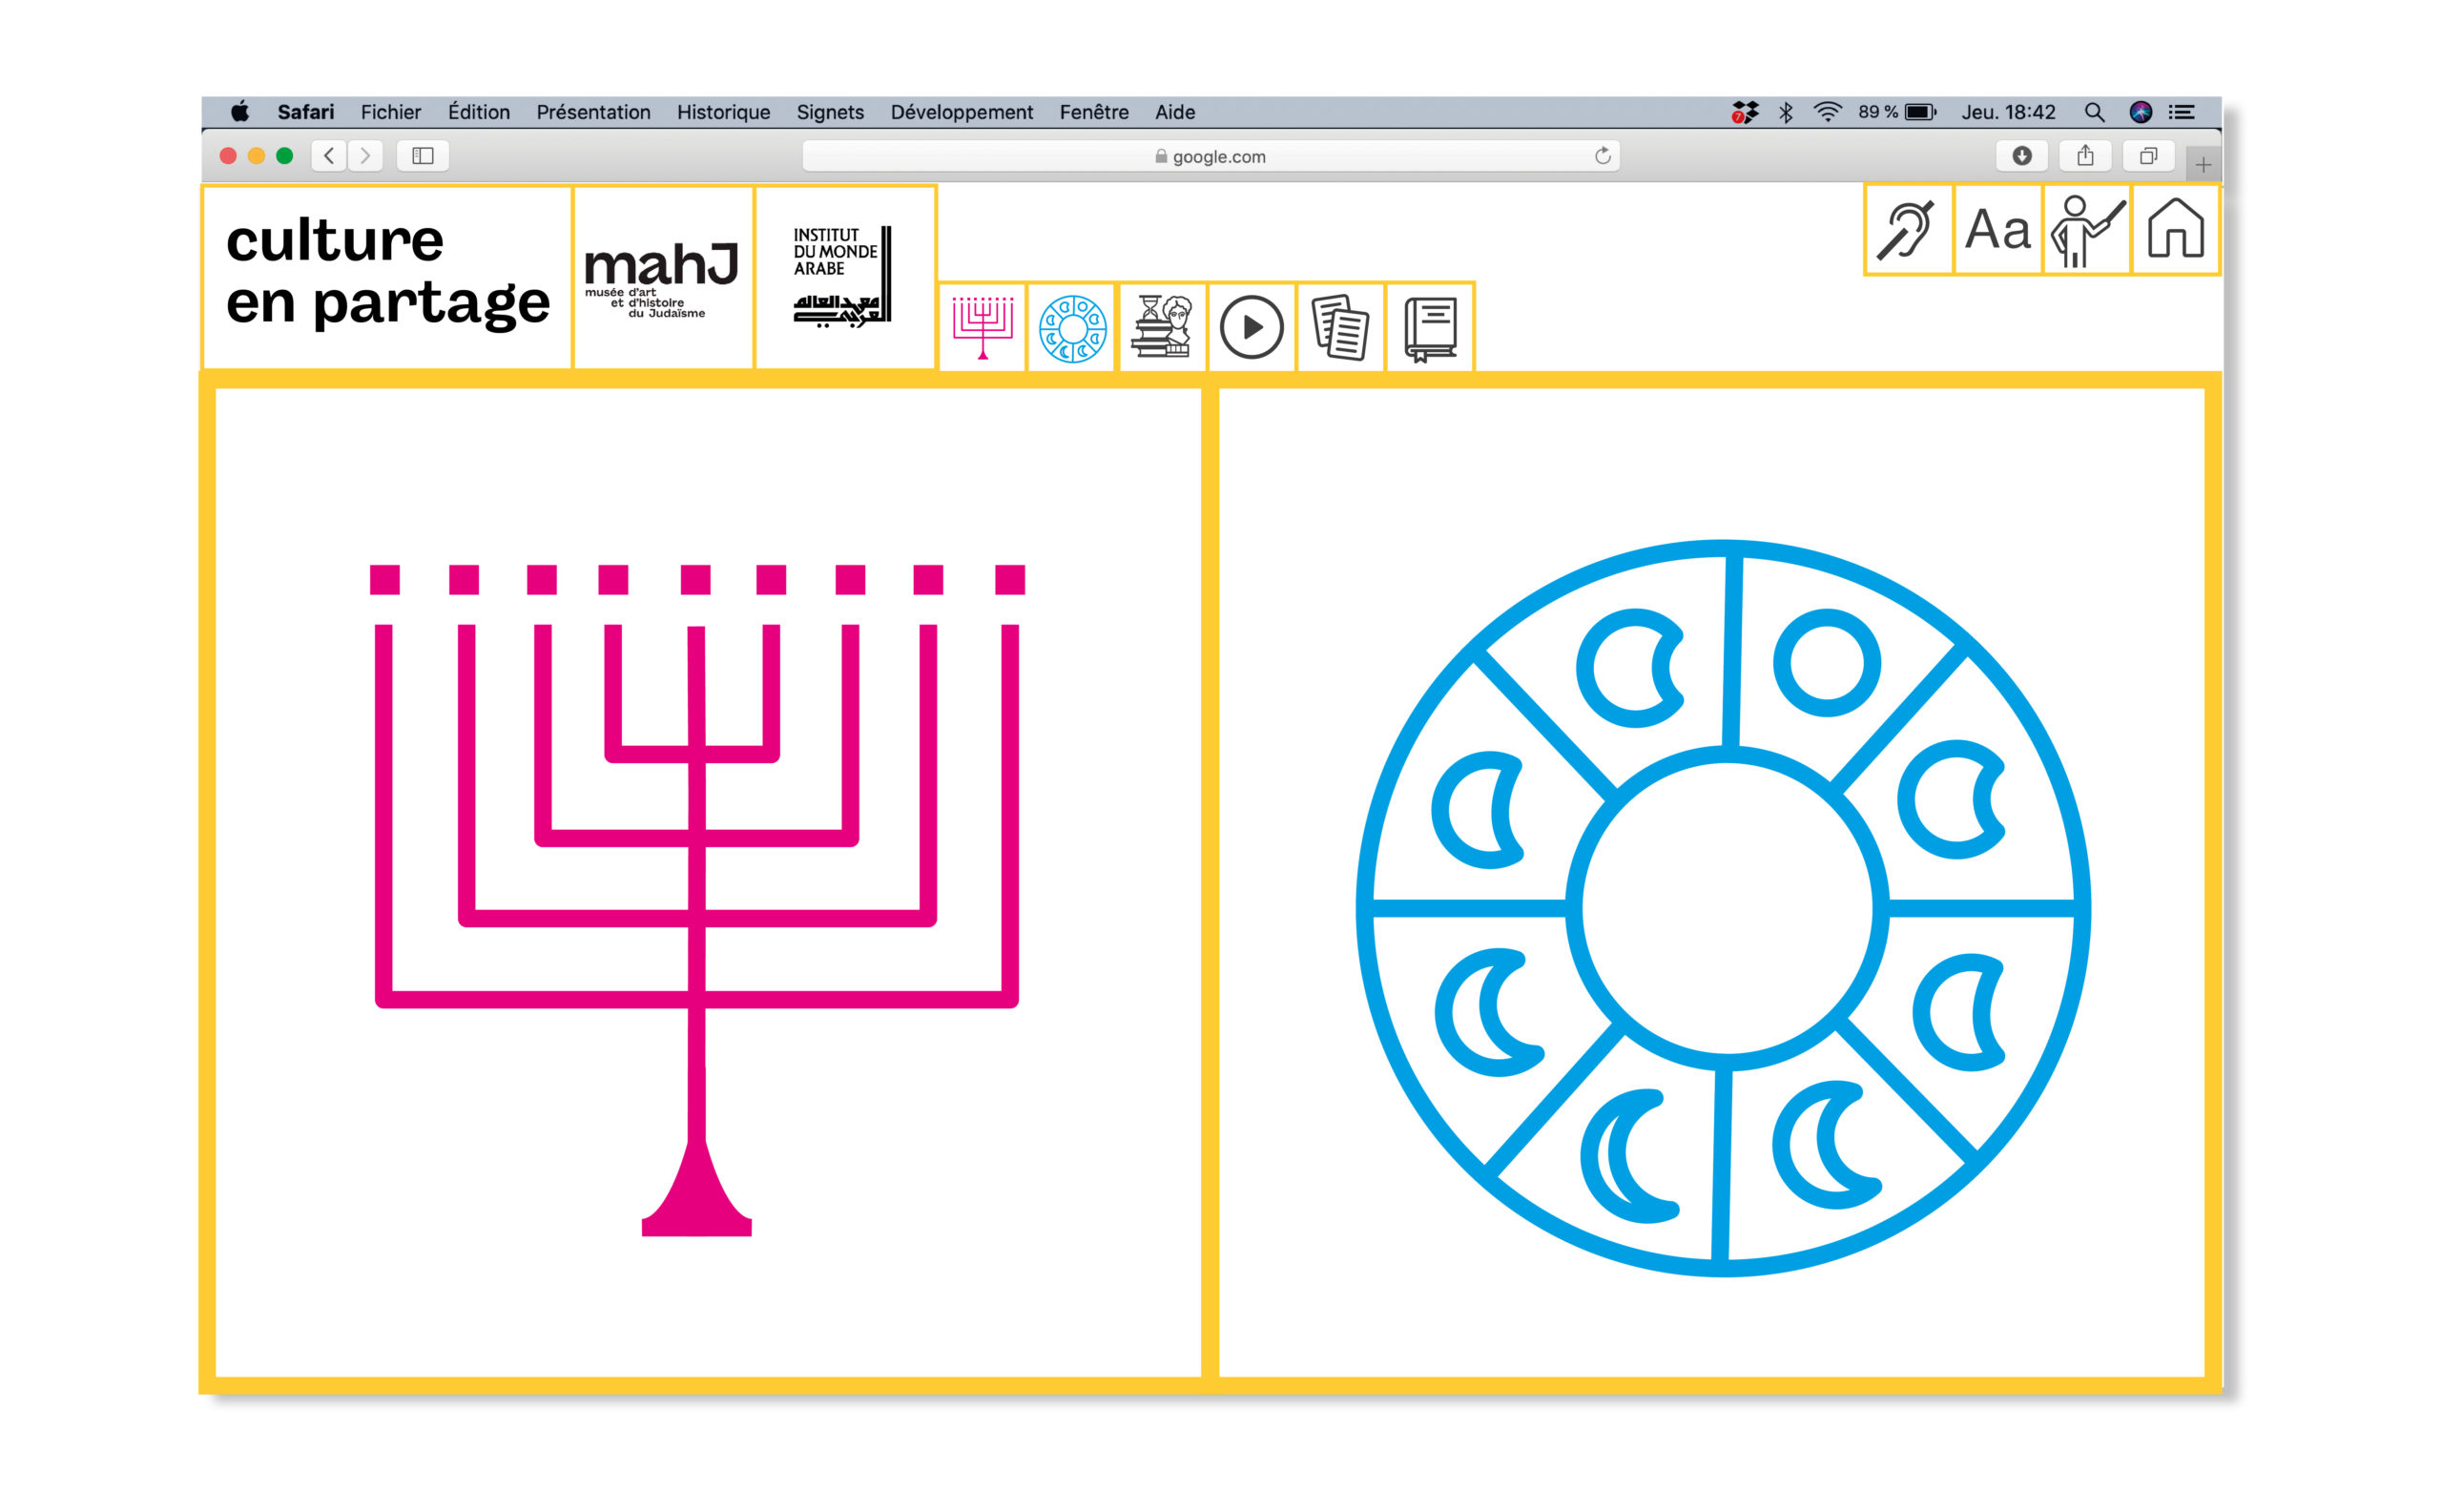
Task: Open the stacked documents icon
Action: (x=1340, y=327)
